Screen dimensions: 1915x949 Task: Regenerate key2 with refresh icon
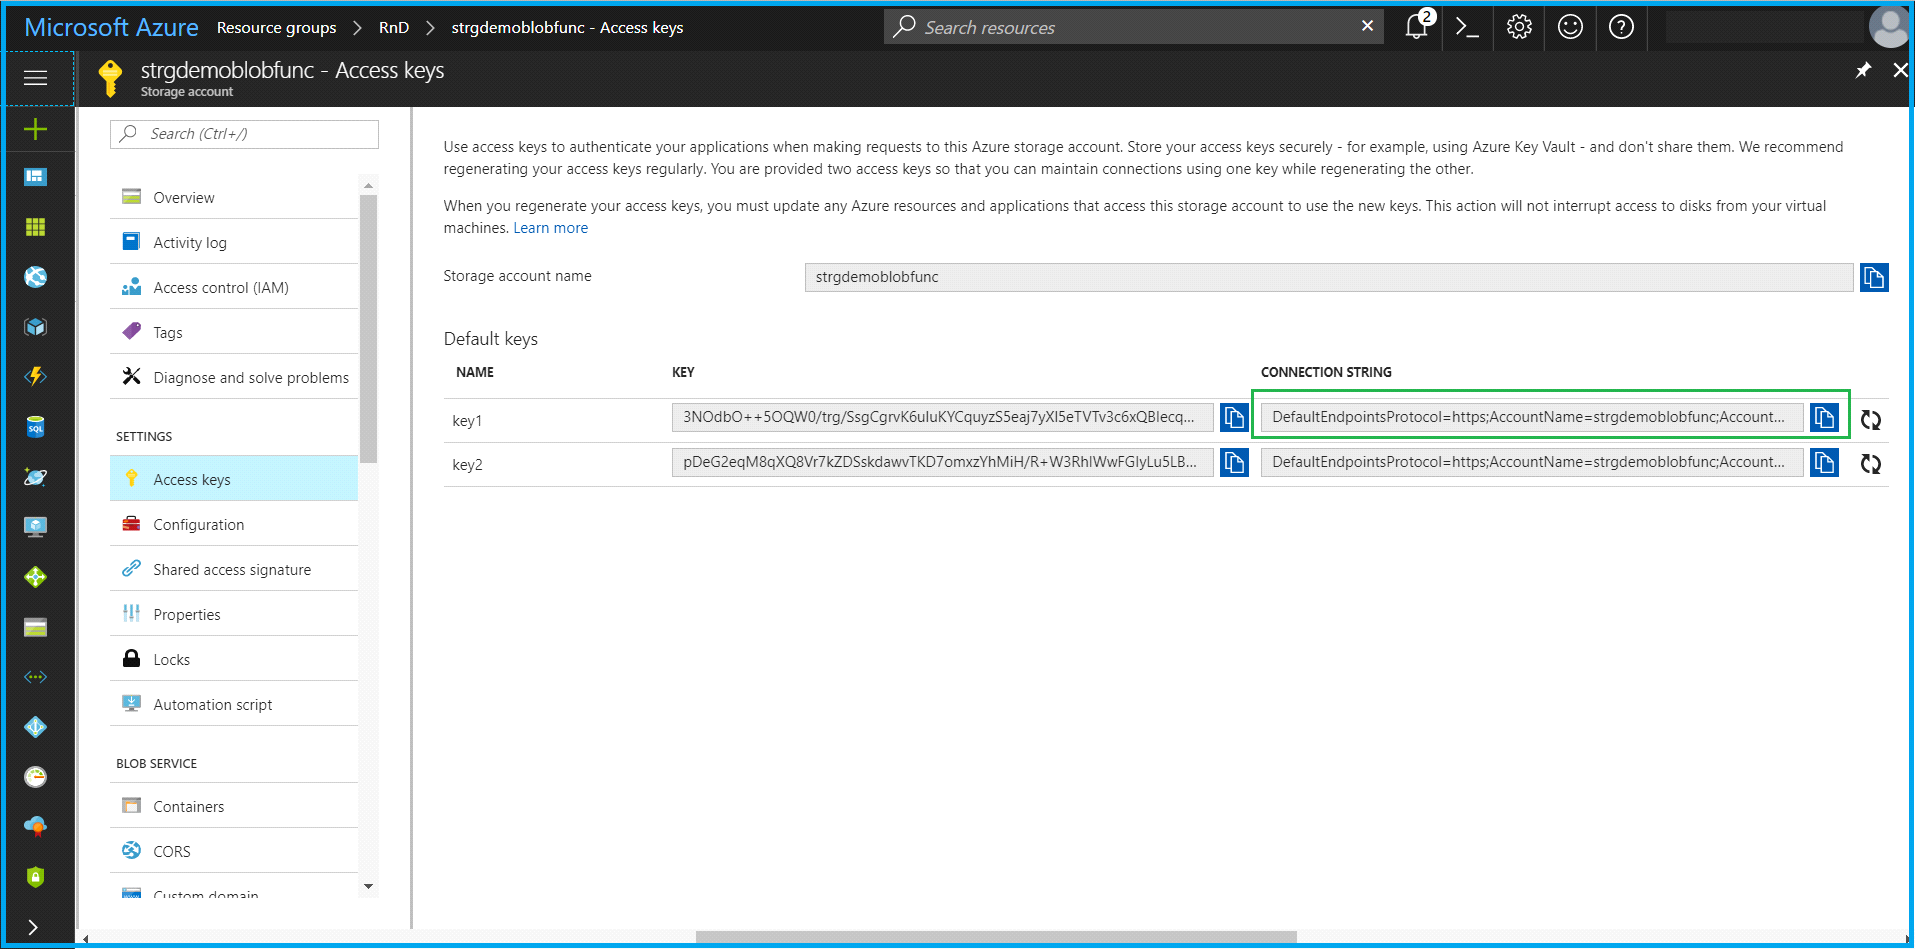pos(1870,464)
